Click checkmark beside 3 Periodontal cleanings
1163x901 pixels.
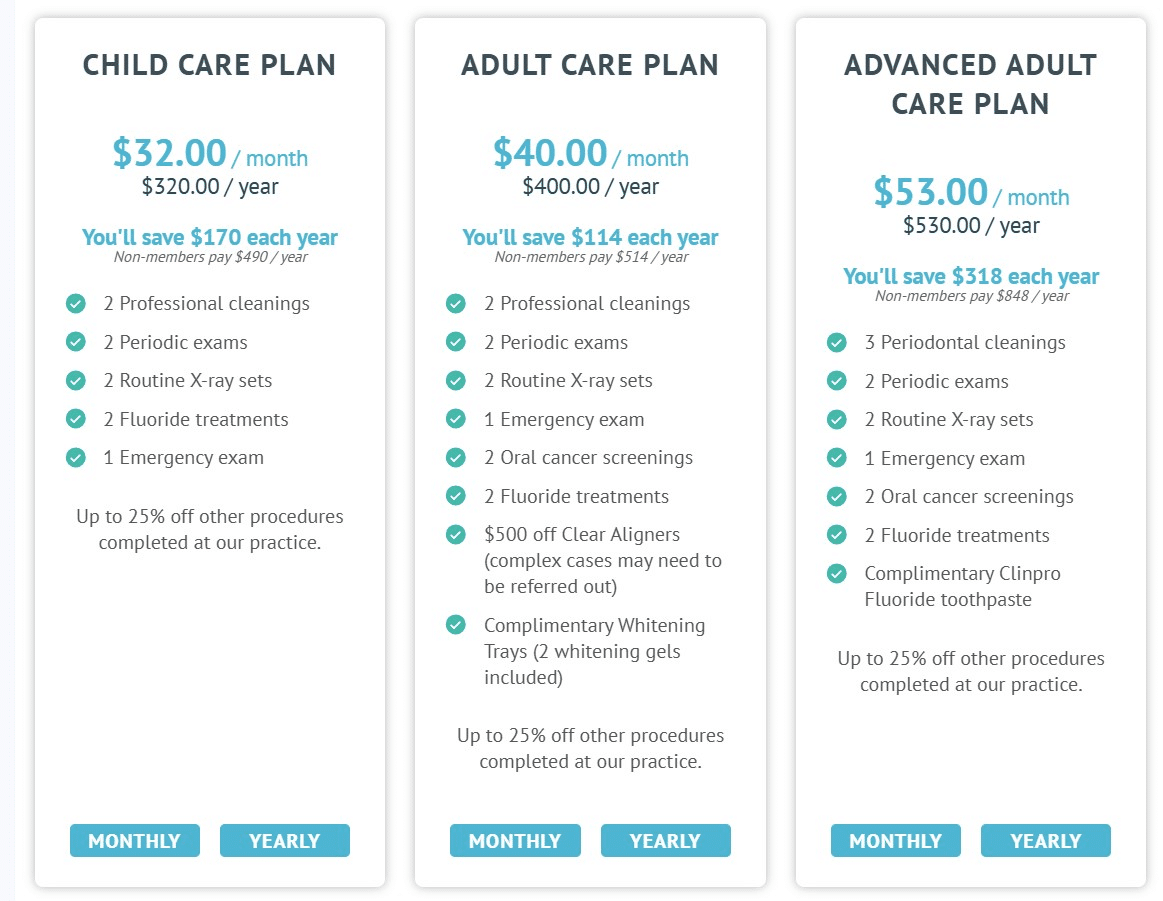click(x=837, y=342)
